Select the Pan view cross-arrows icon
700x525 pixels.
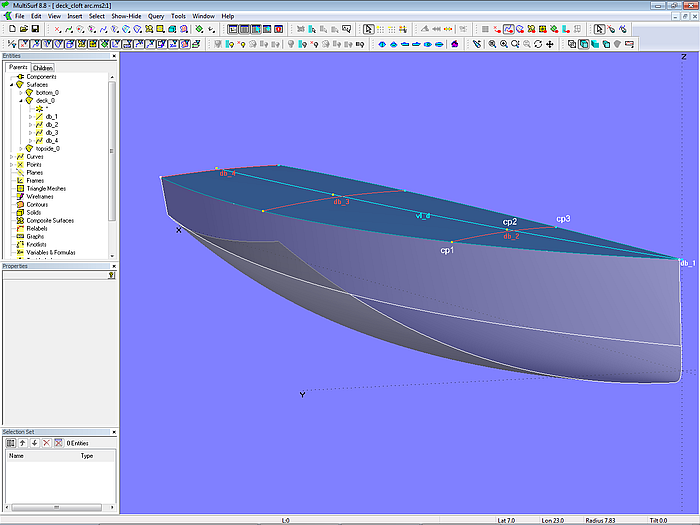(x=550, y=44)
